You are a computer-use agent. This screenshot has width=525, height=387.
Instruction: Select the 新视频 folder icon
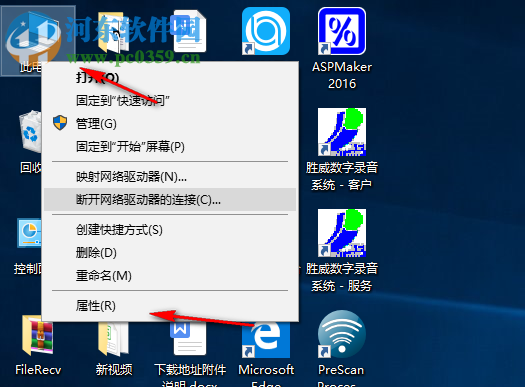(114, 339)
